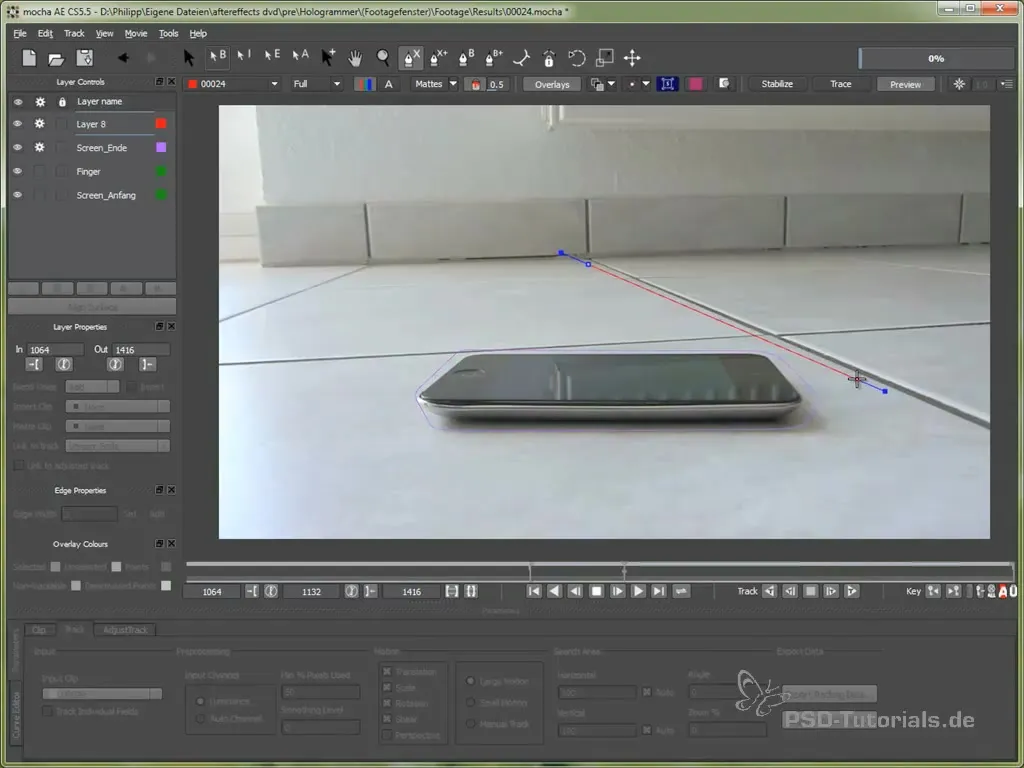Toggle the autokey A button
This screenshot has width=1024, height=768.
1003,591
